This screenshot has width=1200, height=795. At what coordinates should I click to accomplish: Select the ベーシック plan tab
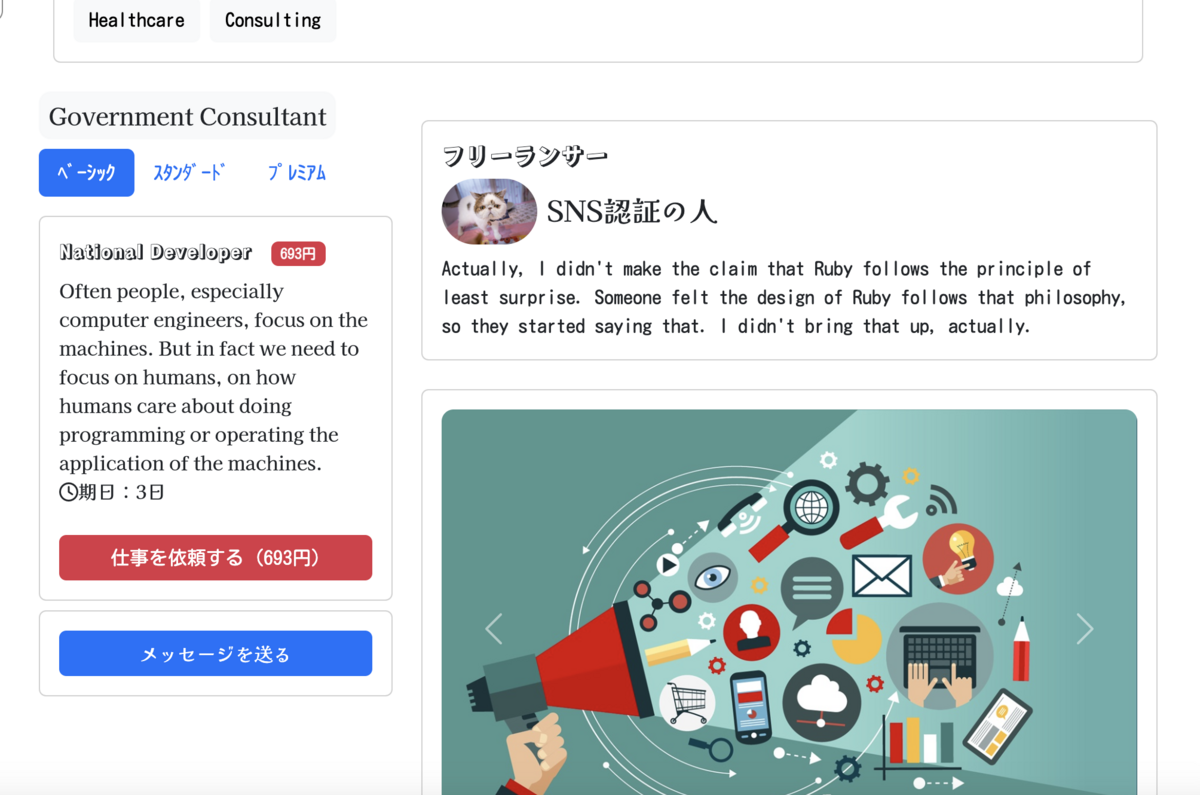(x=86, y=173)
